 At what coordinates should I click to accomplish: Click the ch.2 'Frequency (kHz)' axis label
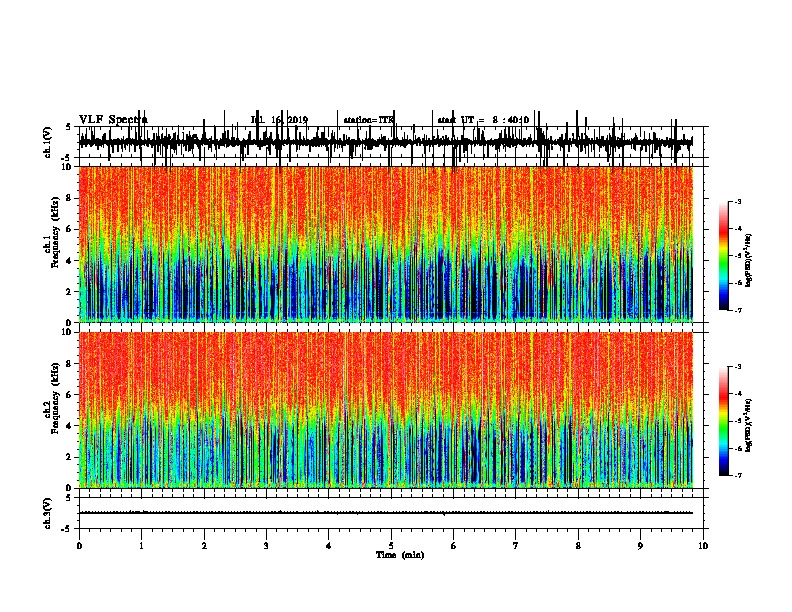pos(55,398)
